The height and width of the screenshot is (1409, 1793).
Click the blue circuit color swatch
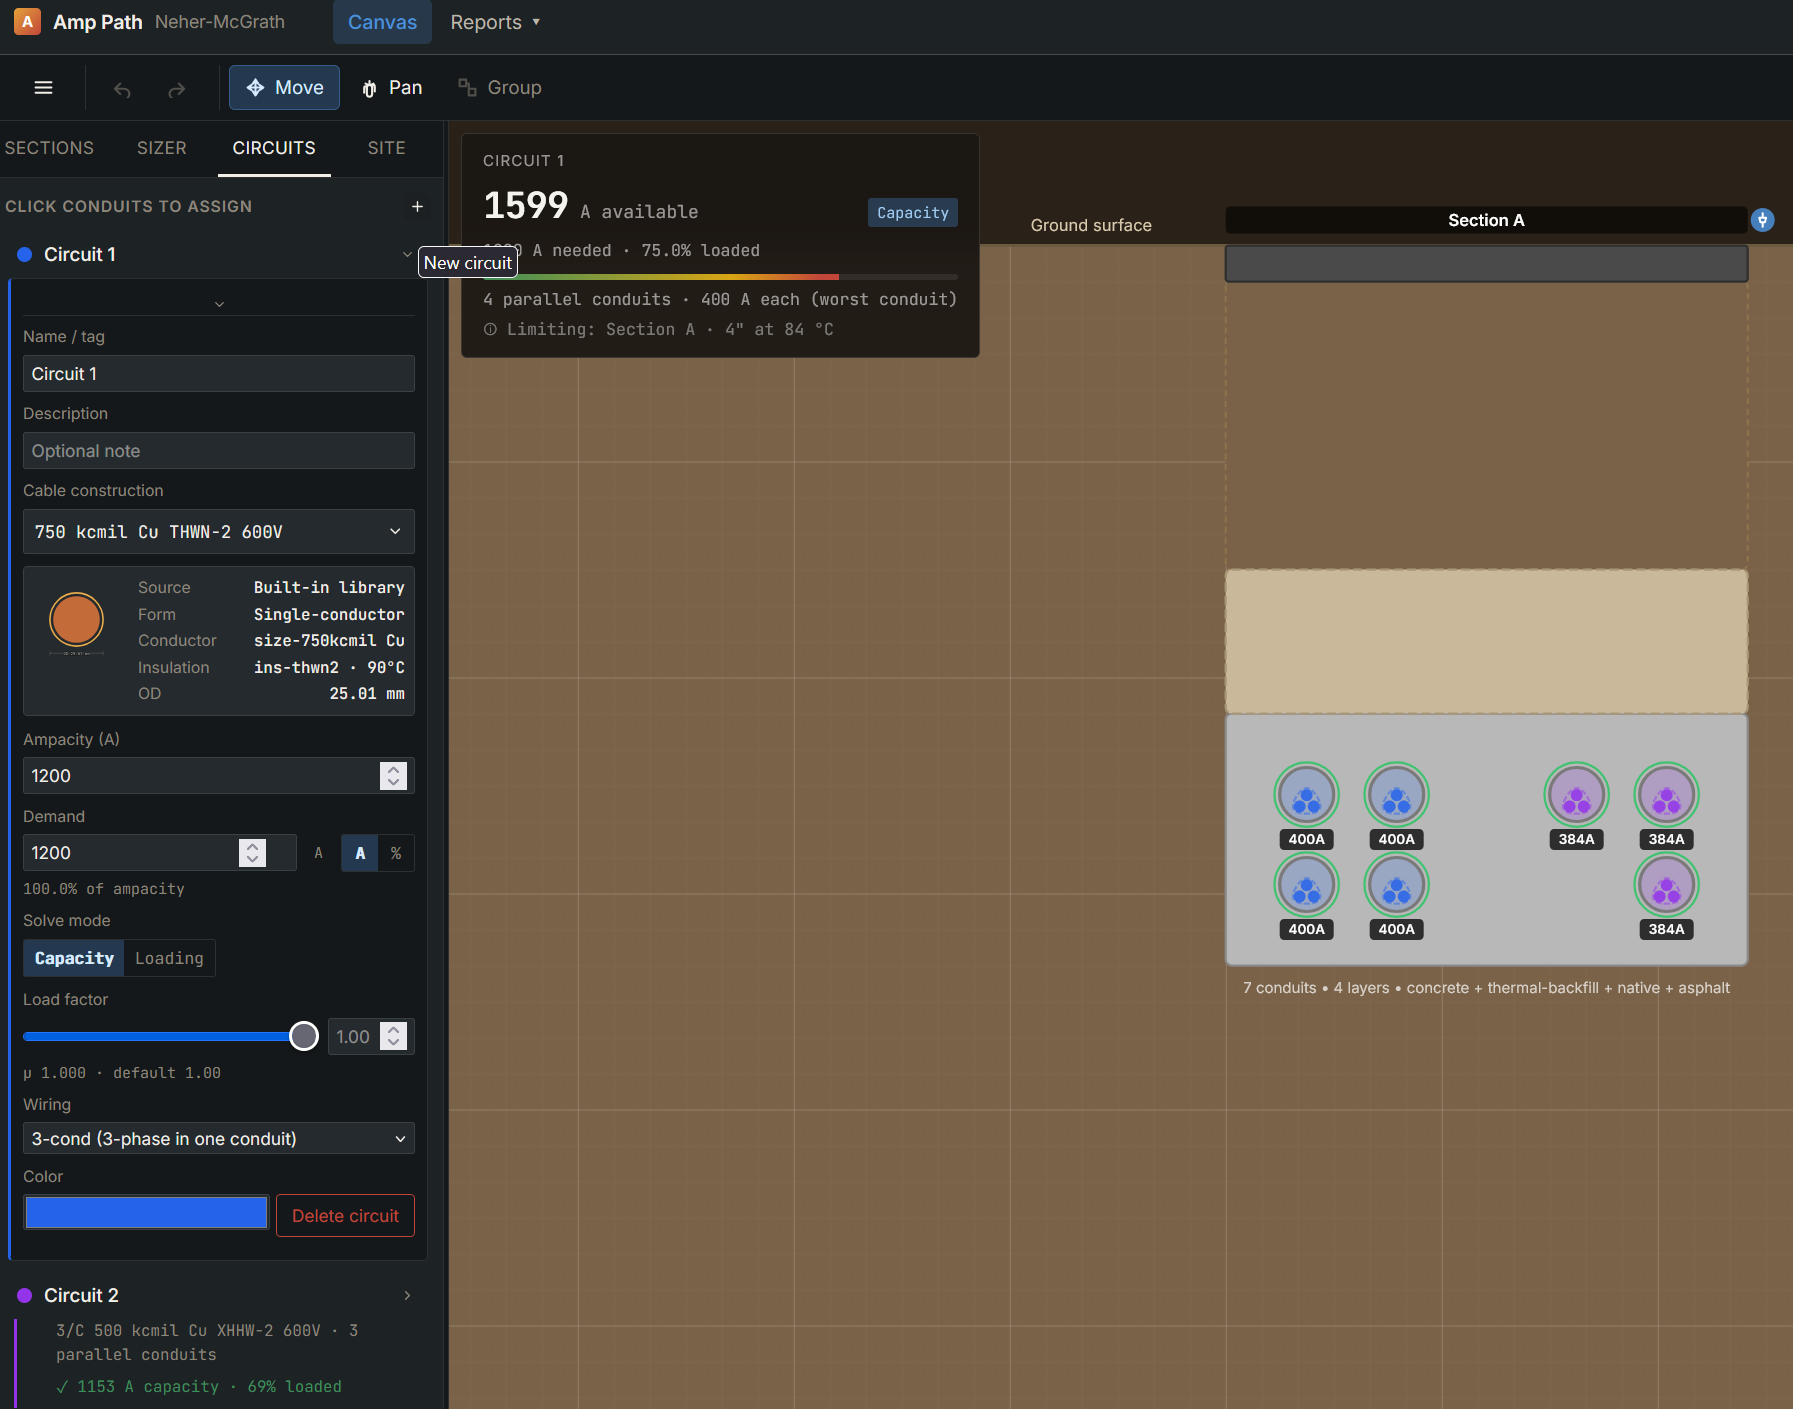click(x=146, y=1213)
